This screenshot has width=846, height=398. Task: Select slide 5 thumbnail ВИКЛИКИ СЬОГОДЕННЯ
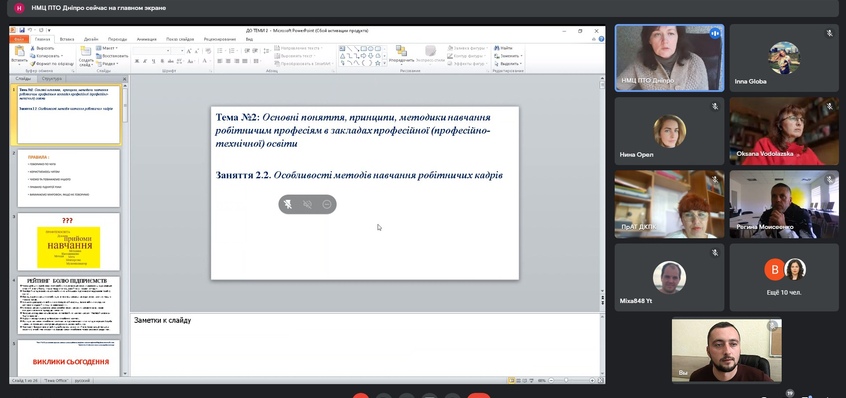pyautogui.click(x=69, y=358)
